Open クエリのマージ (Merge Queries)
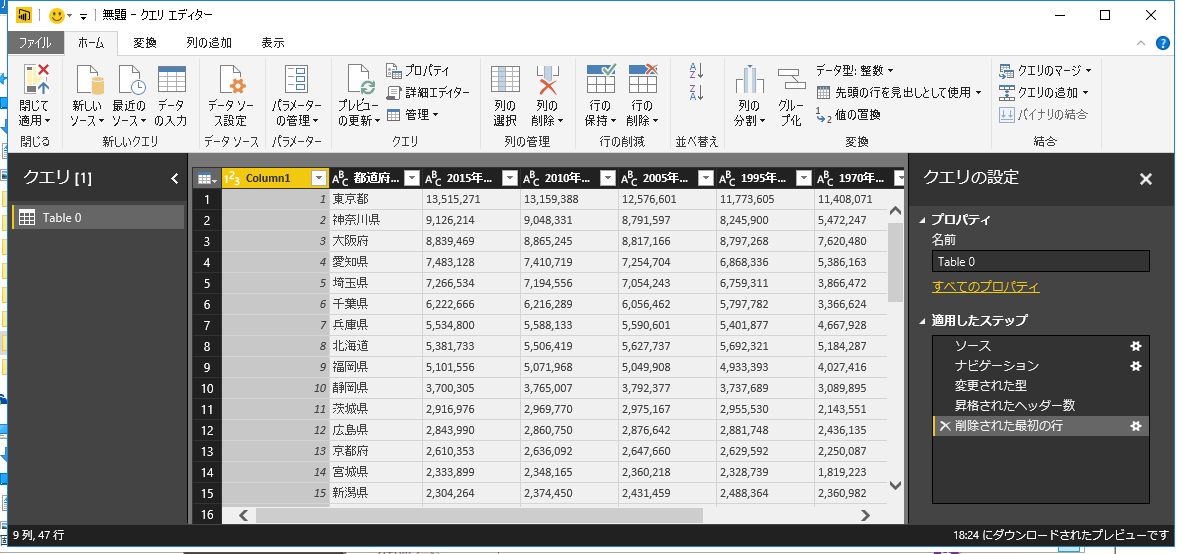1182x554 pixels. 1045,70
